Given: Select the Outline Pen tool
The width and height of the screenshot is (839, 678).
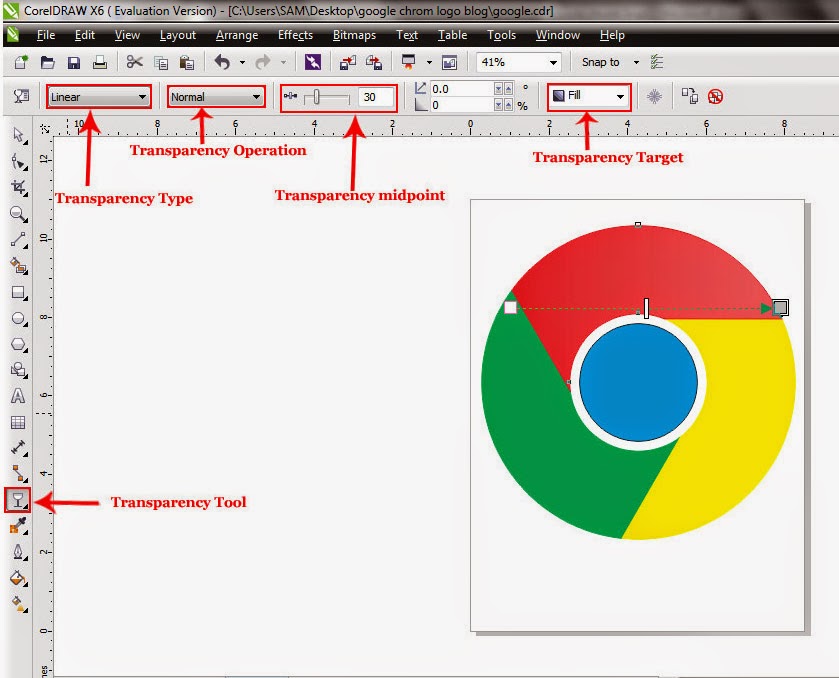Looking at the screenshot, I should [19, 552].
